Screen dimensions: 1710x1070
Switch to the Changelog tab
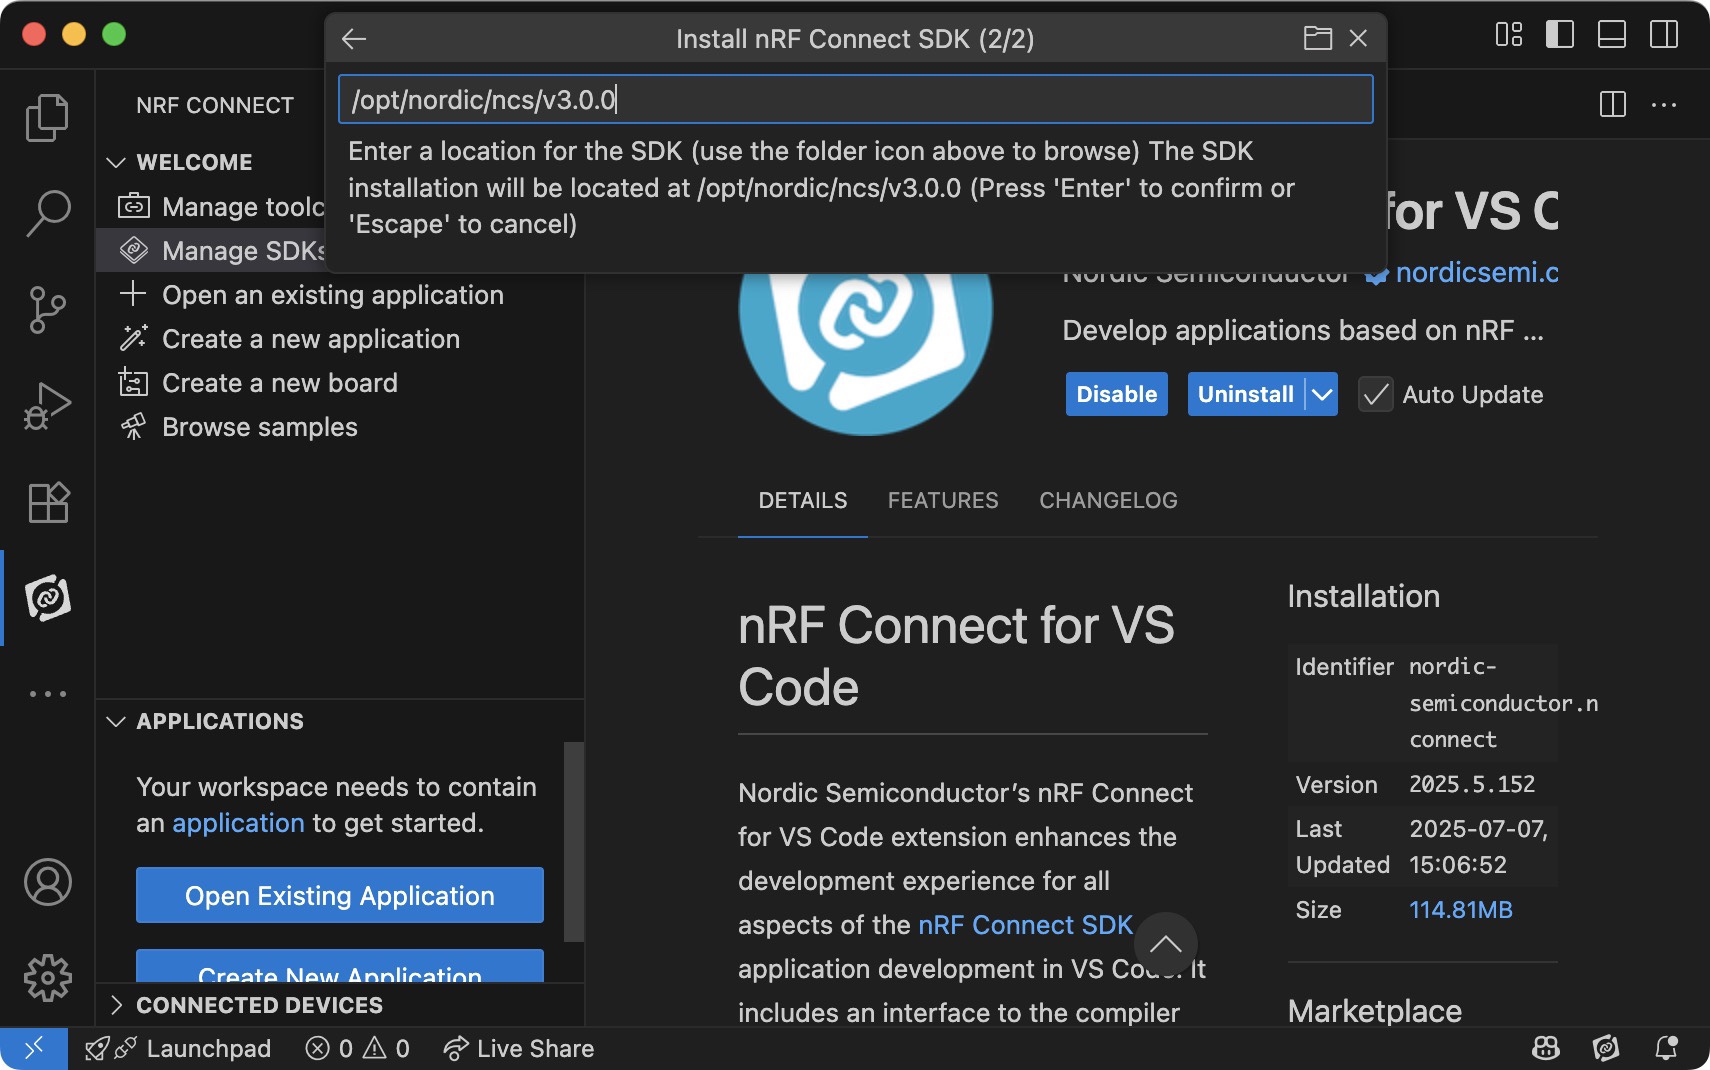click(1108, 500)
